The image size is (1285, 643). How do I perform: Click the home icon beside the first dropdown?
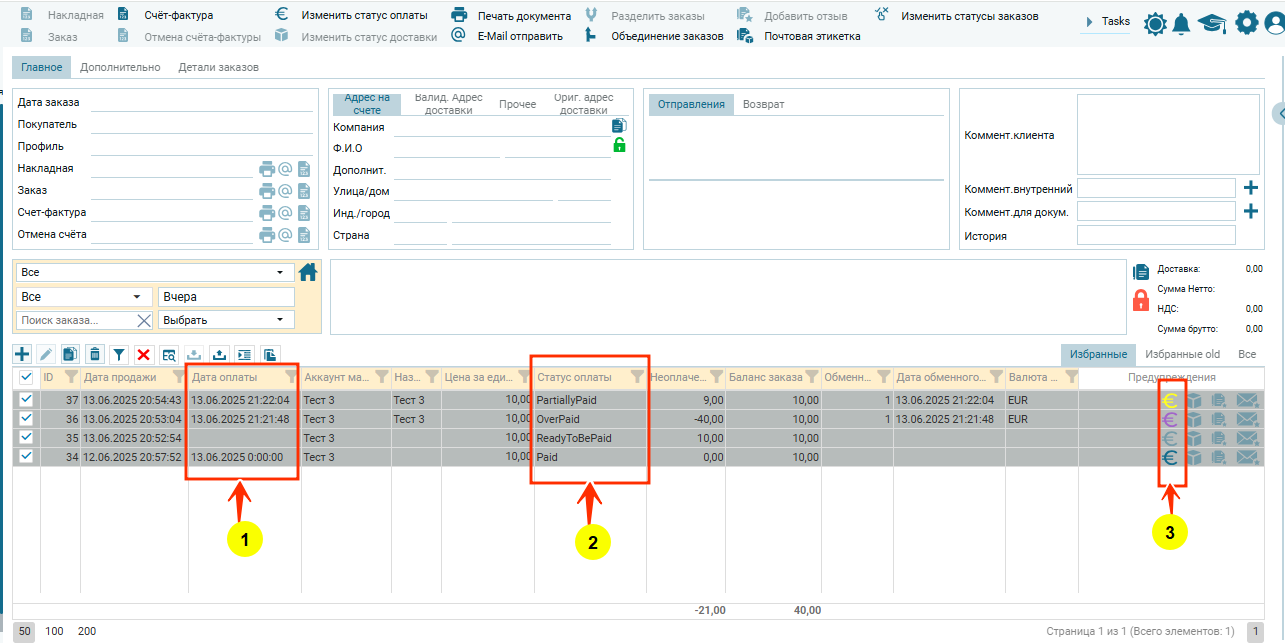pos(308,272)
